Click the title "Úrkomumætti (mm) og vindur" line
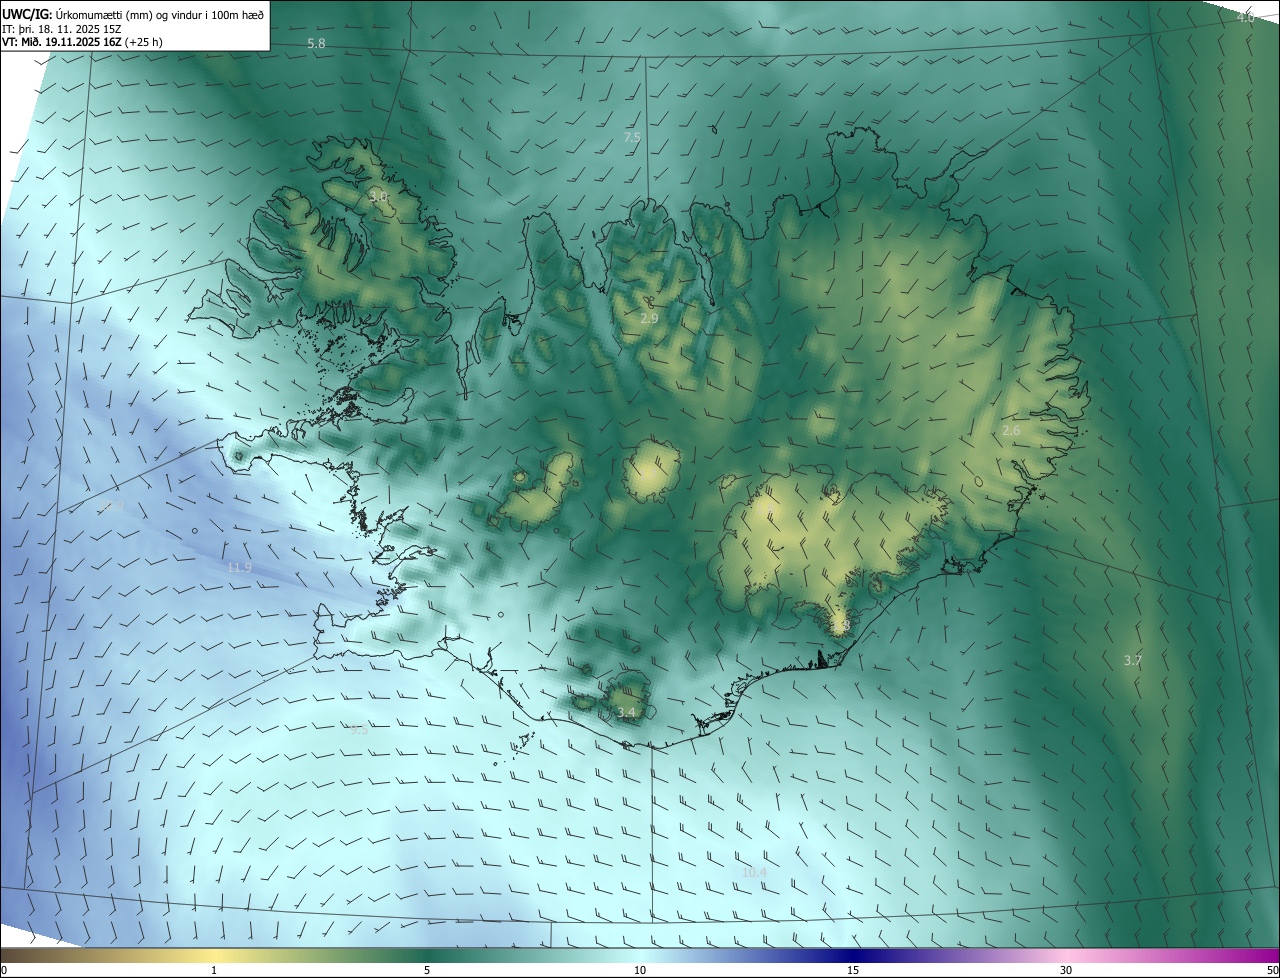This screenshot has height=978, width=1280. point(134,13)
